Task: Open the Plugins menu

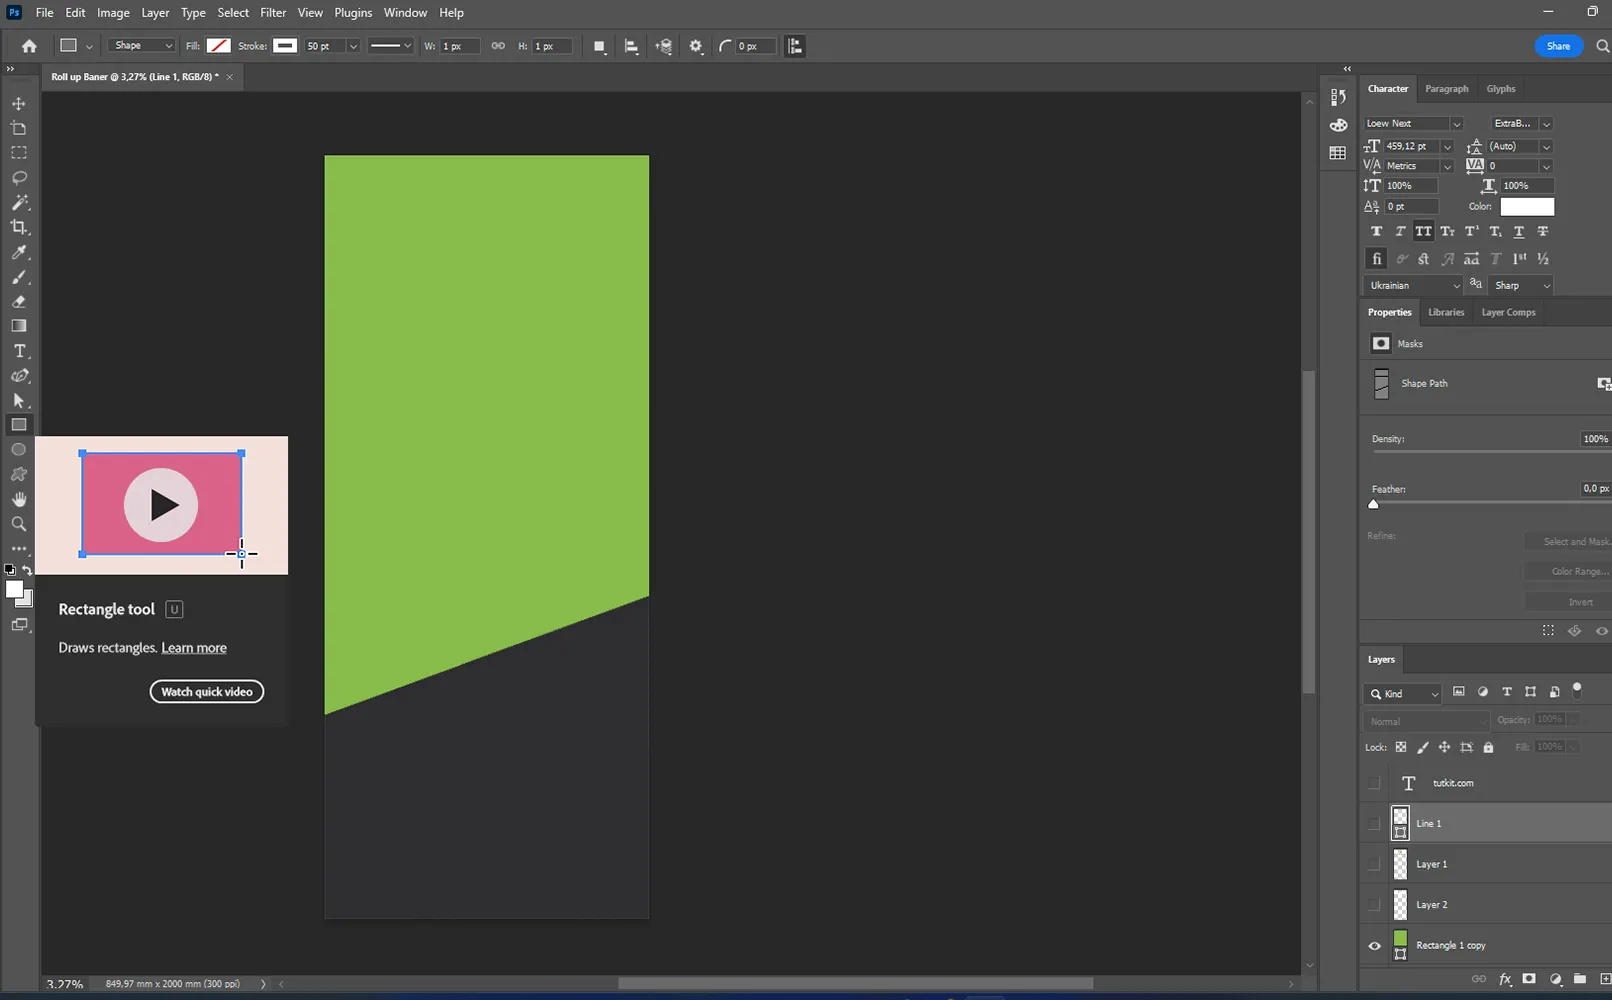Action: coord(353,13)
